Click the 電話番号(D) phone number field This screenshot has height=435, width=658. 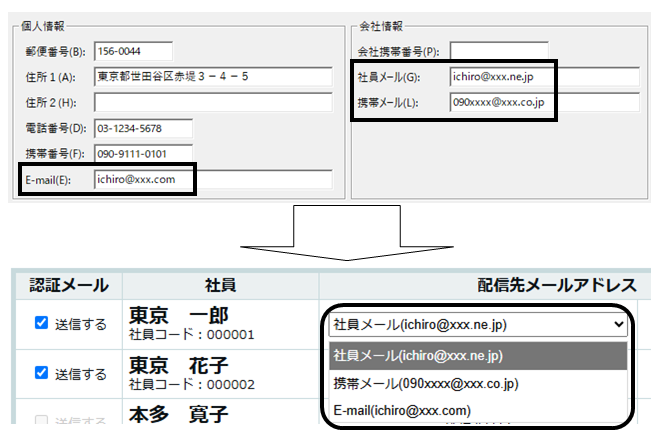coord(144,128)
